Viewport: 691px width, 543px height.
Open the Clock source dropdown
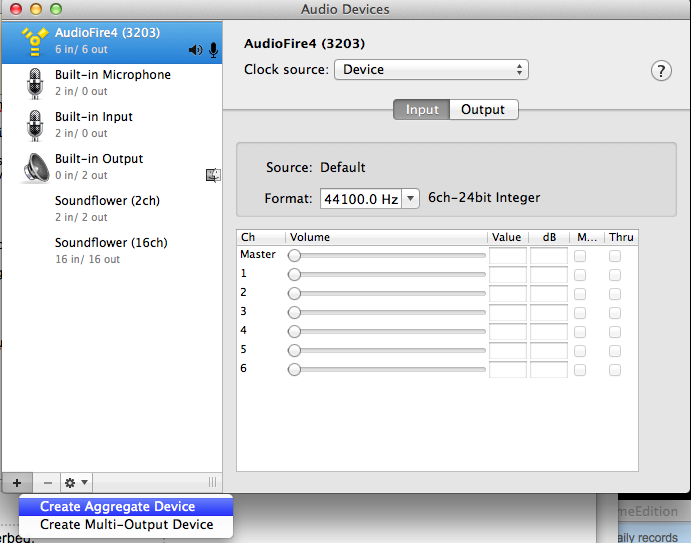point(431,70)
